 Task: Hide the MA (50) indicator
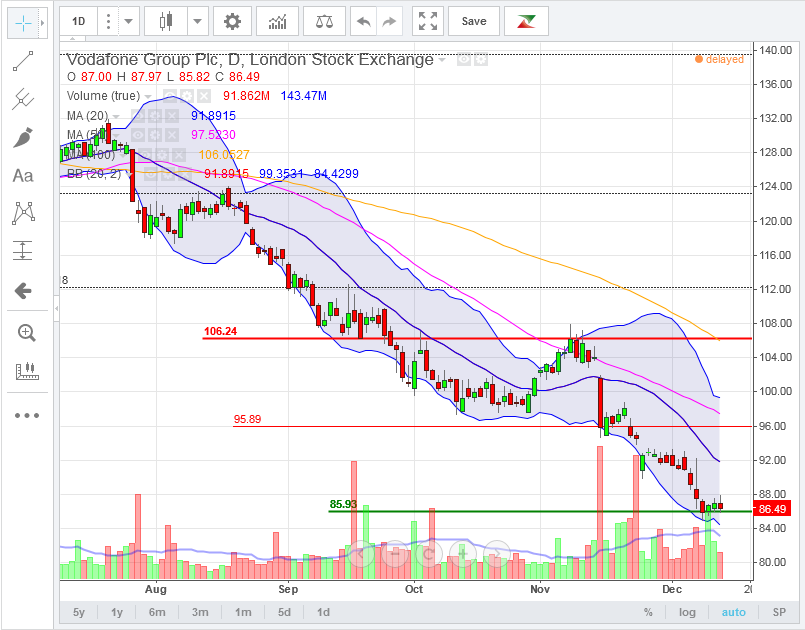(138, 135)
